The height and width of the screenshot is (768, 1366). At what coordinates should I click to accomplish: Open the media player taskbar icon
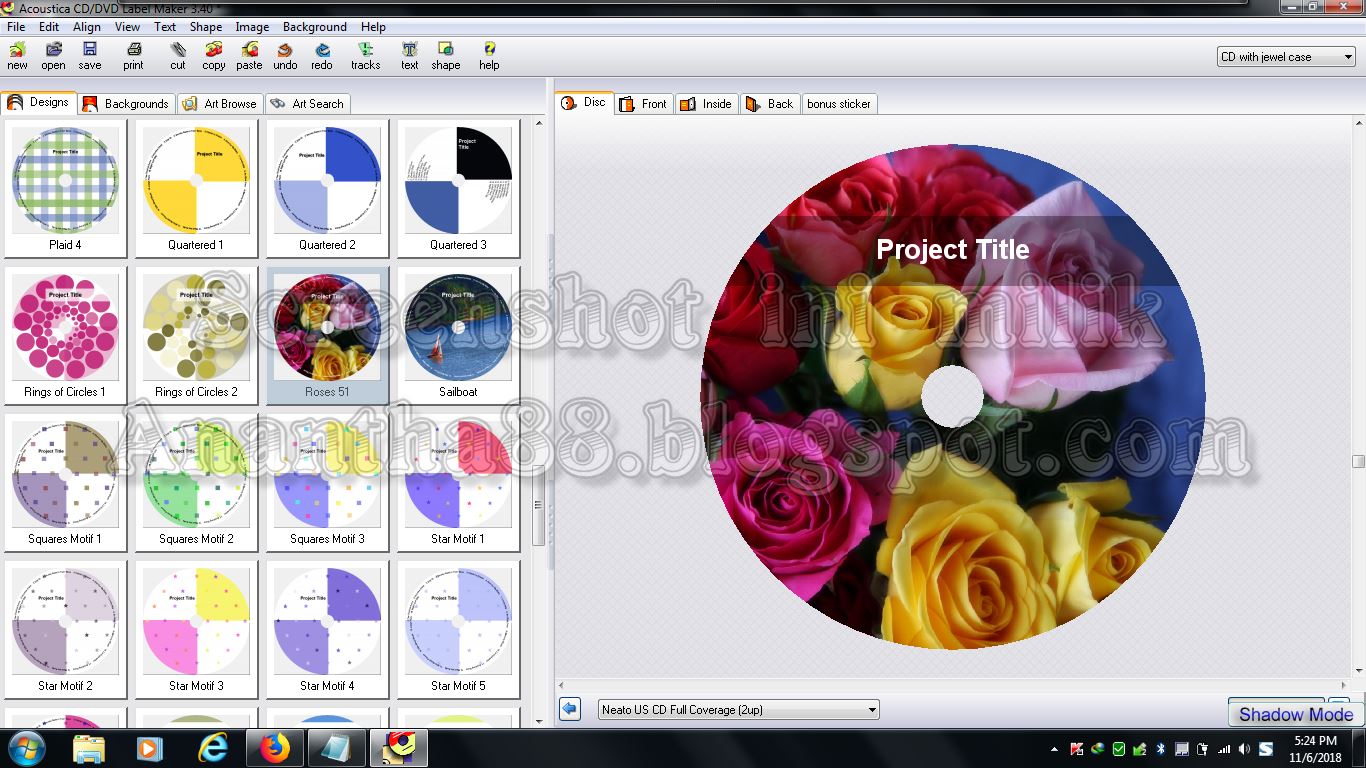(150, 748)
